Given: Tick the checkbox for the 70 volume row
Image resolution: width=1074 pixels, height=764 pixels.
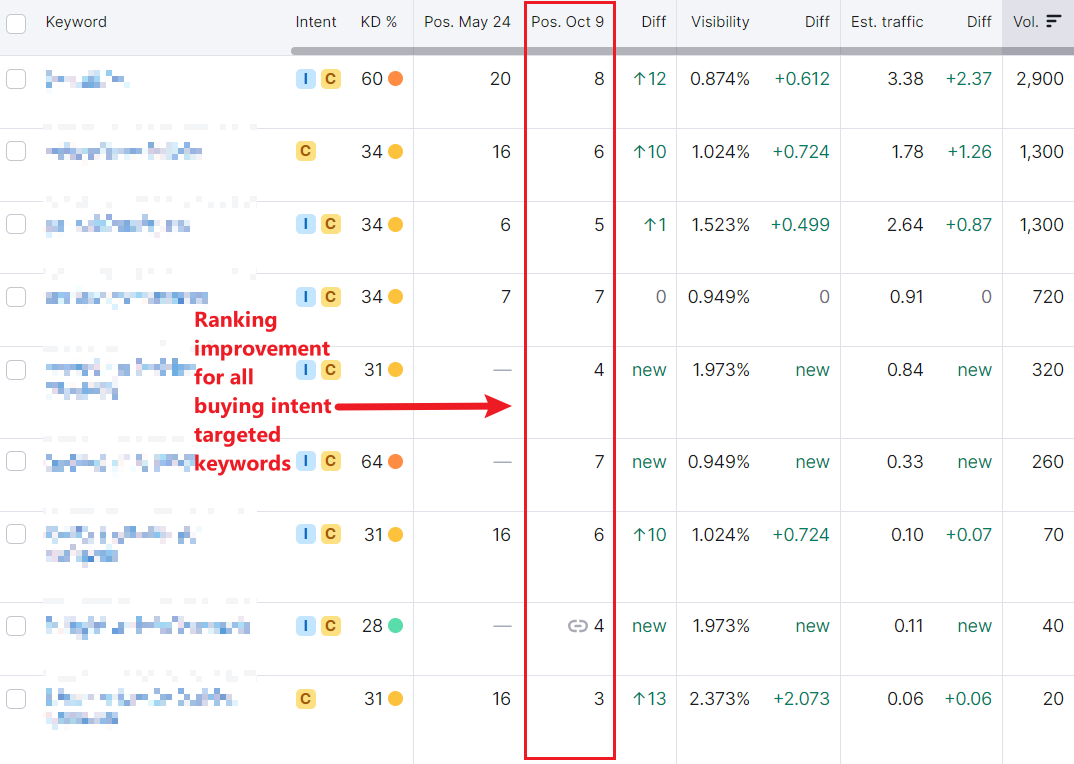Looking at the screenshot, I should coord(16,534).
